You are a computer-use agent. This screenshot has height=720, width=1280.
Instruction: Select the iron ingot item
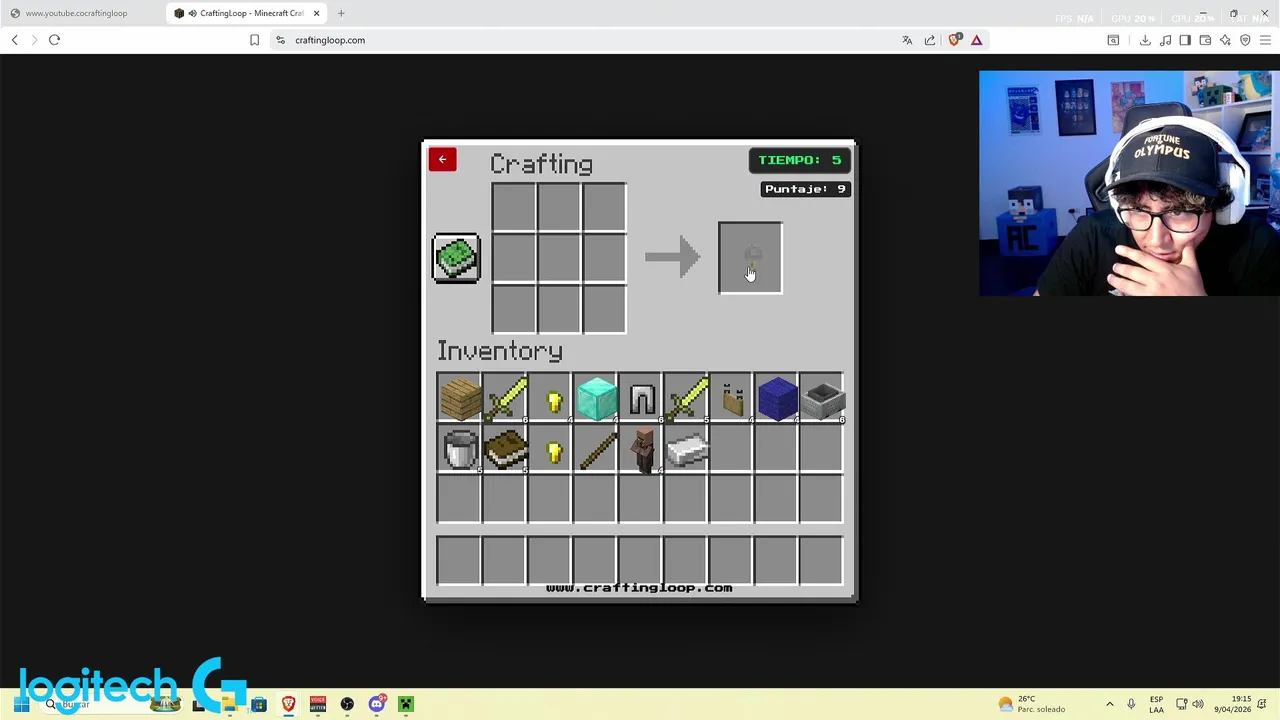[x=687, y=451]
